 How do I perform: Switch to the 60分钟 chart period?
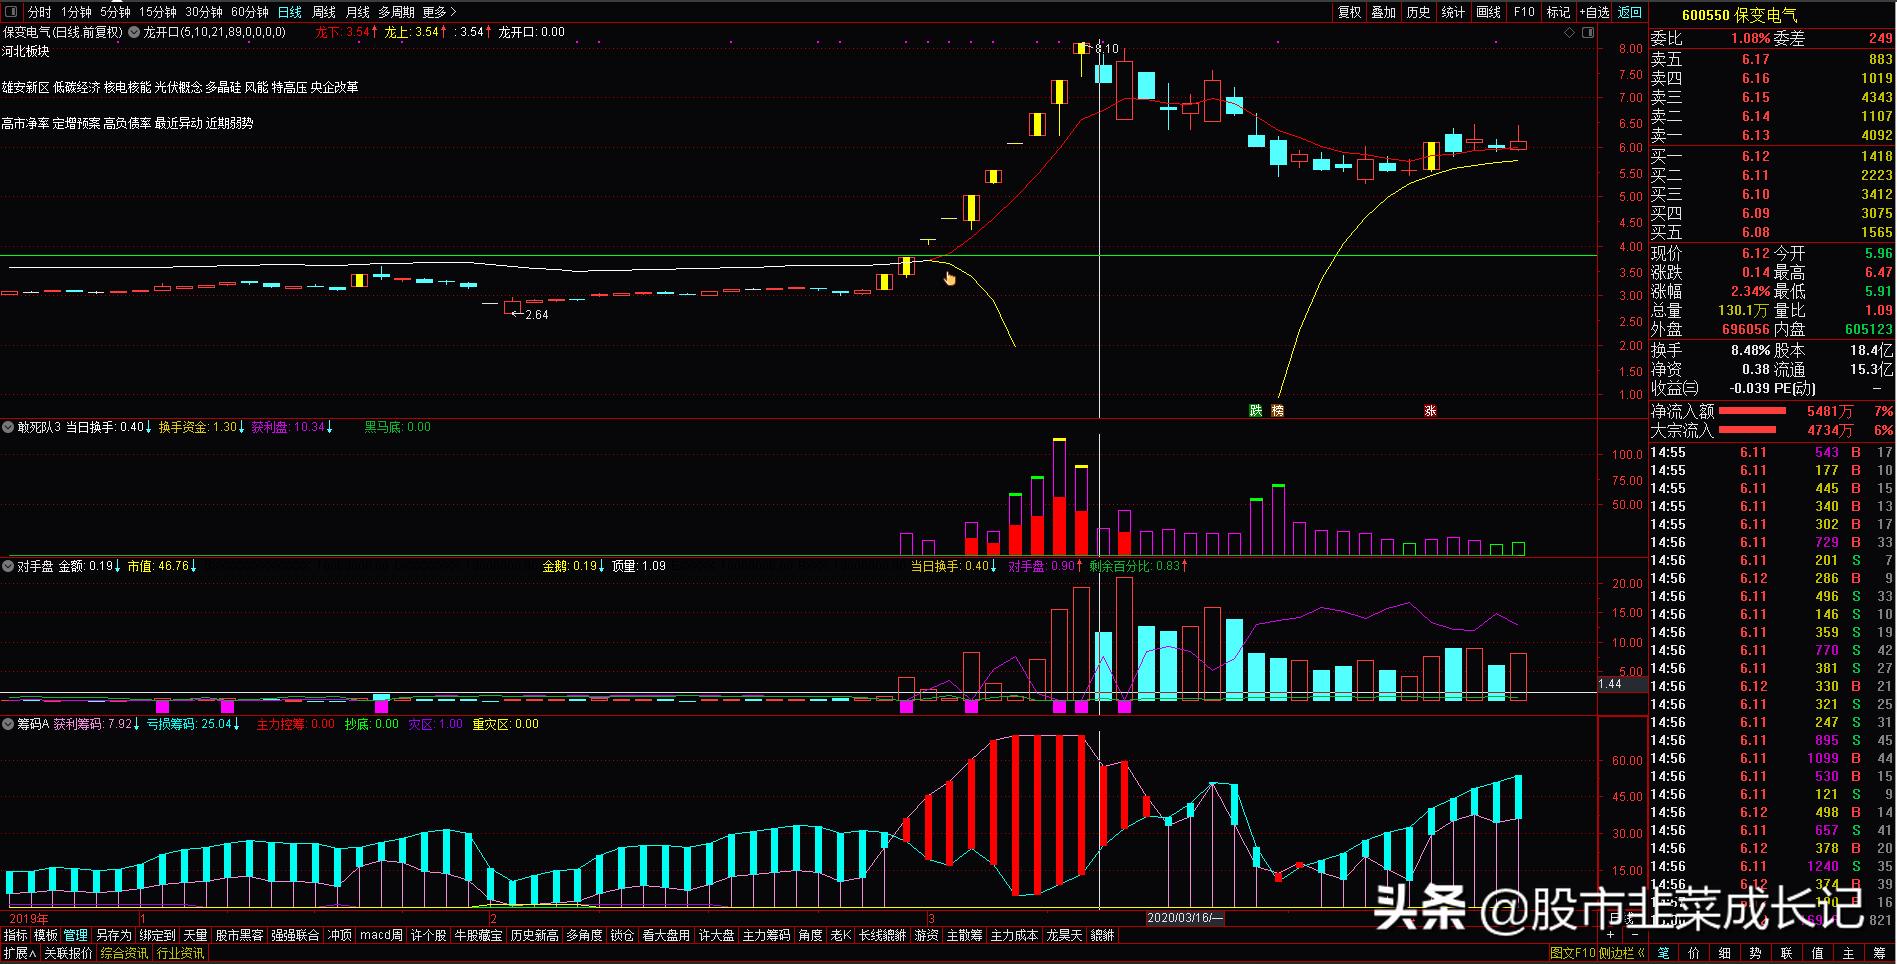[x=250, y=12]
